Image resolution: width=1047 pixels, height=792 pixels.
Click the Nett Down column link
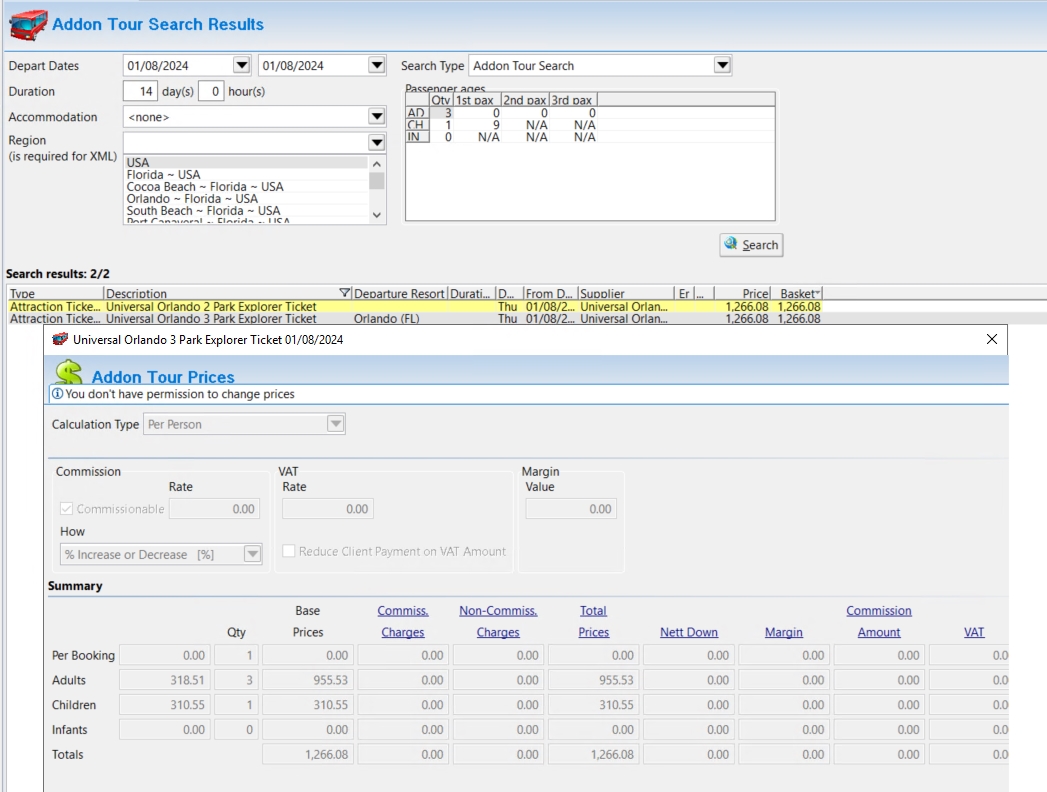tap(689, 632)
